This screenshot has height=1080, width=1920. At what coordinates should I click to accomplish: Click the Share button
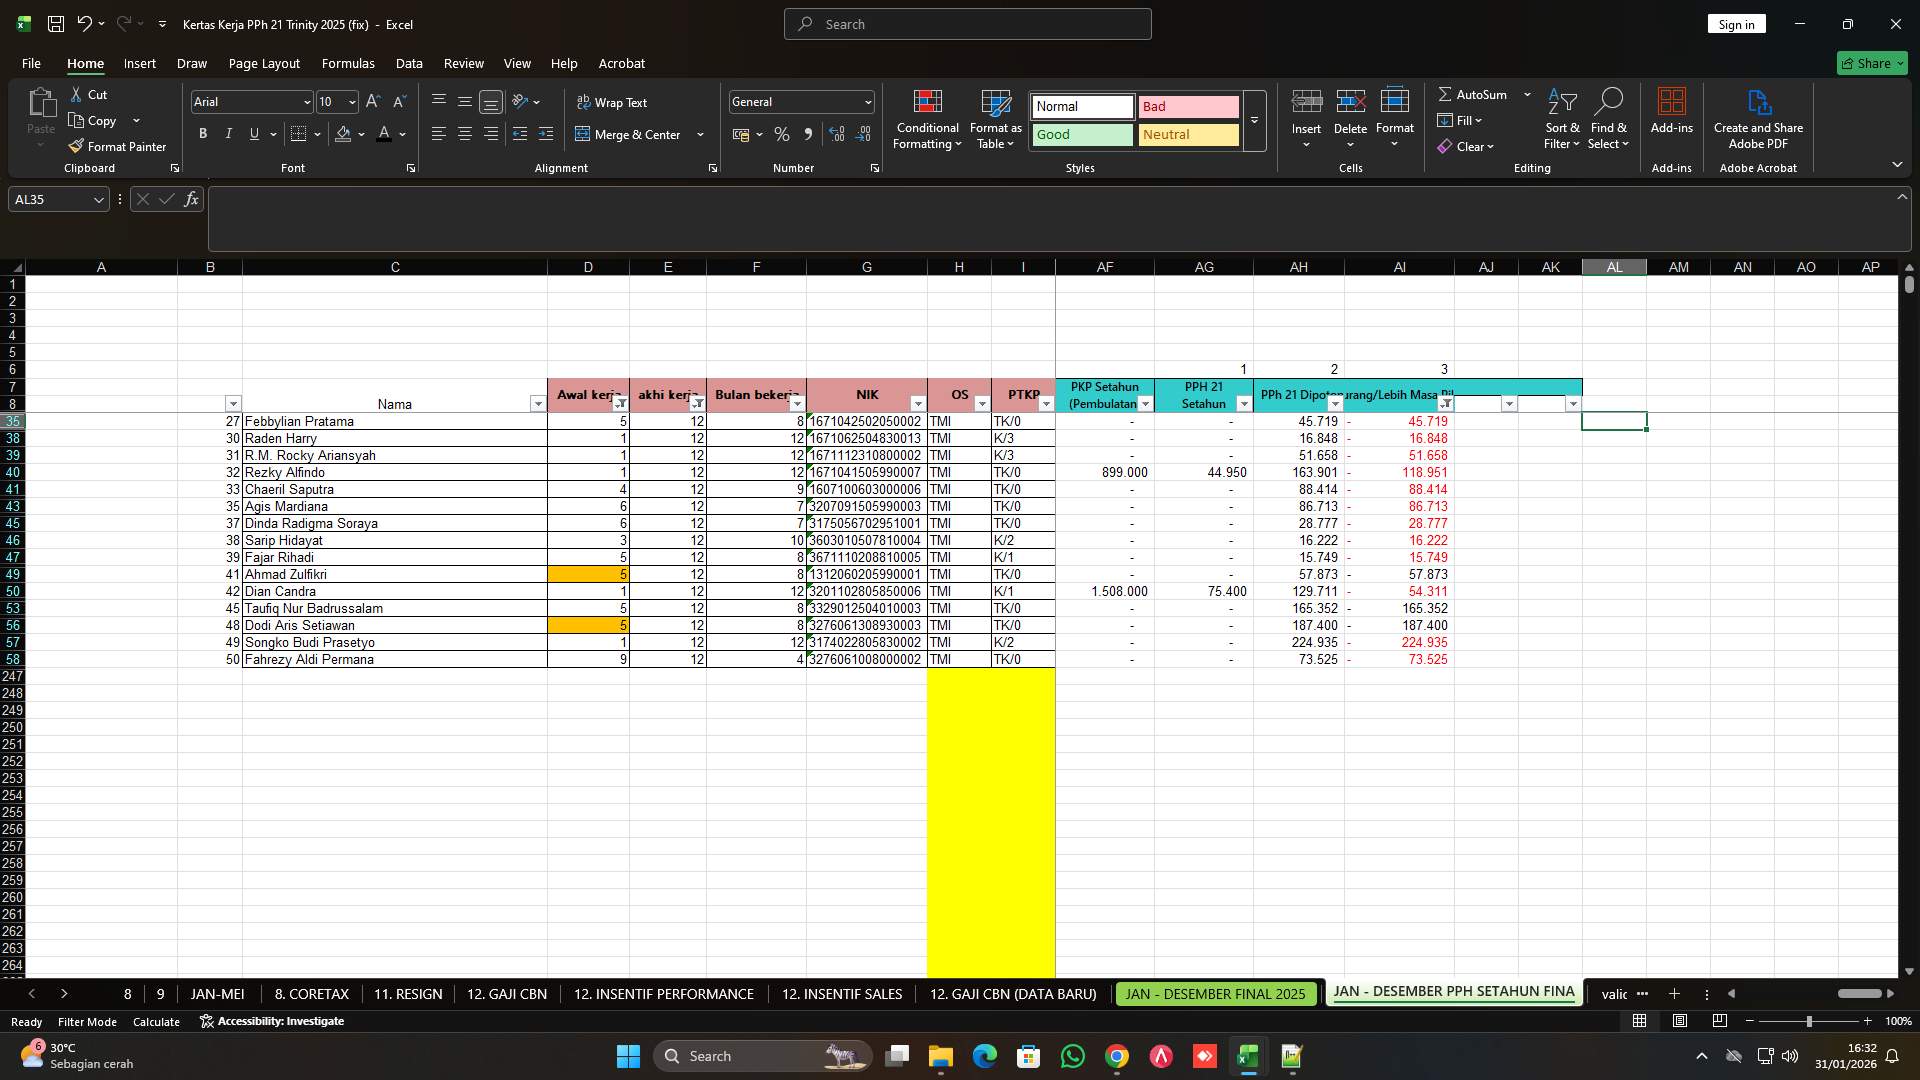tap(1871, 63)
